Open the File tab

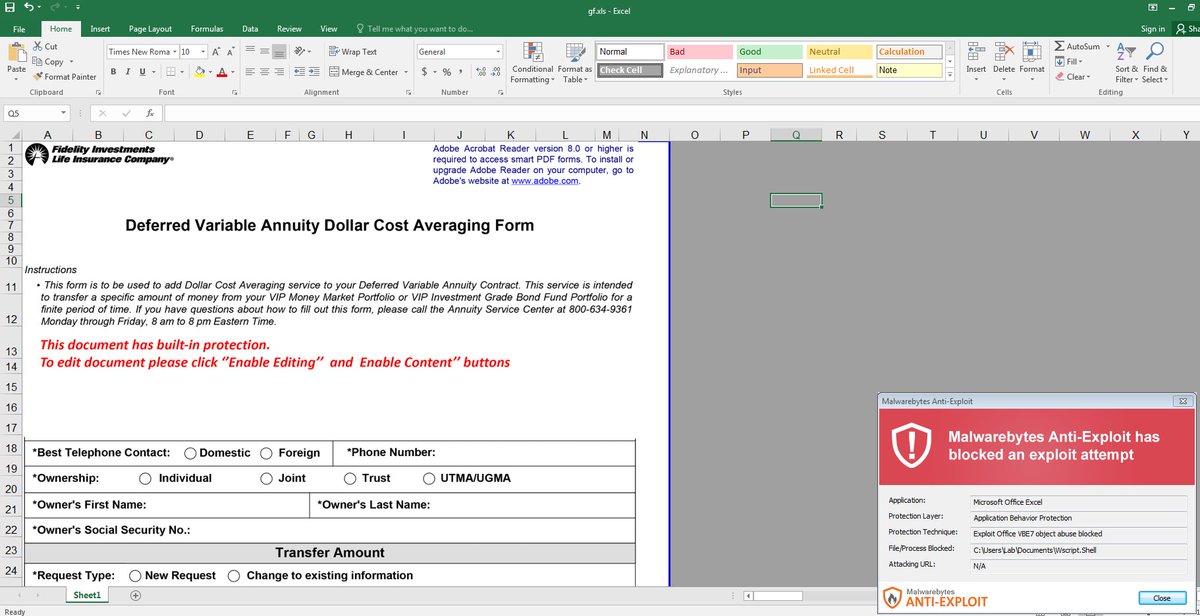(19, 29)
